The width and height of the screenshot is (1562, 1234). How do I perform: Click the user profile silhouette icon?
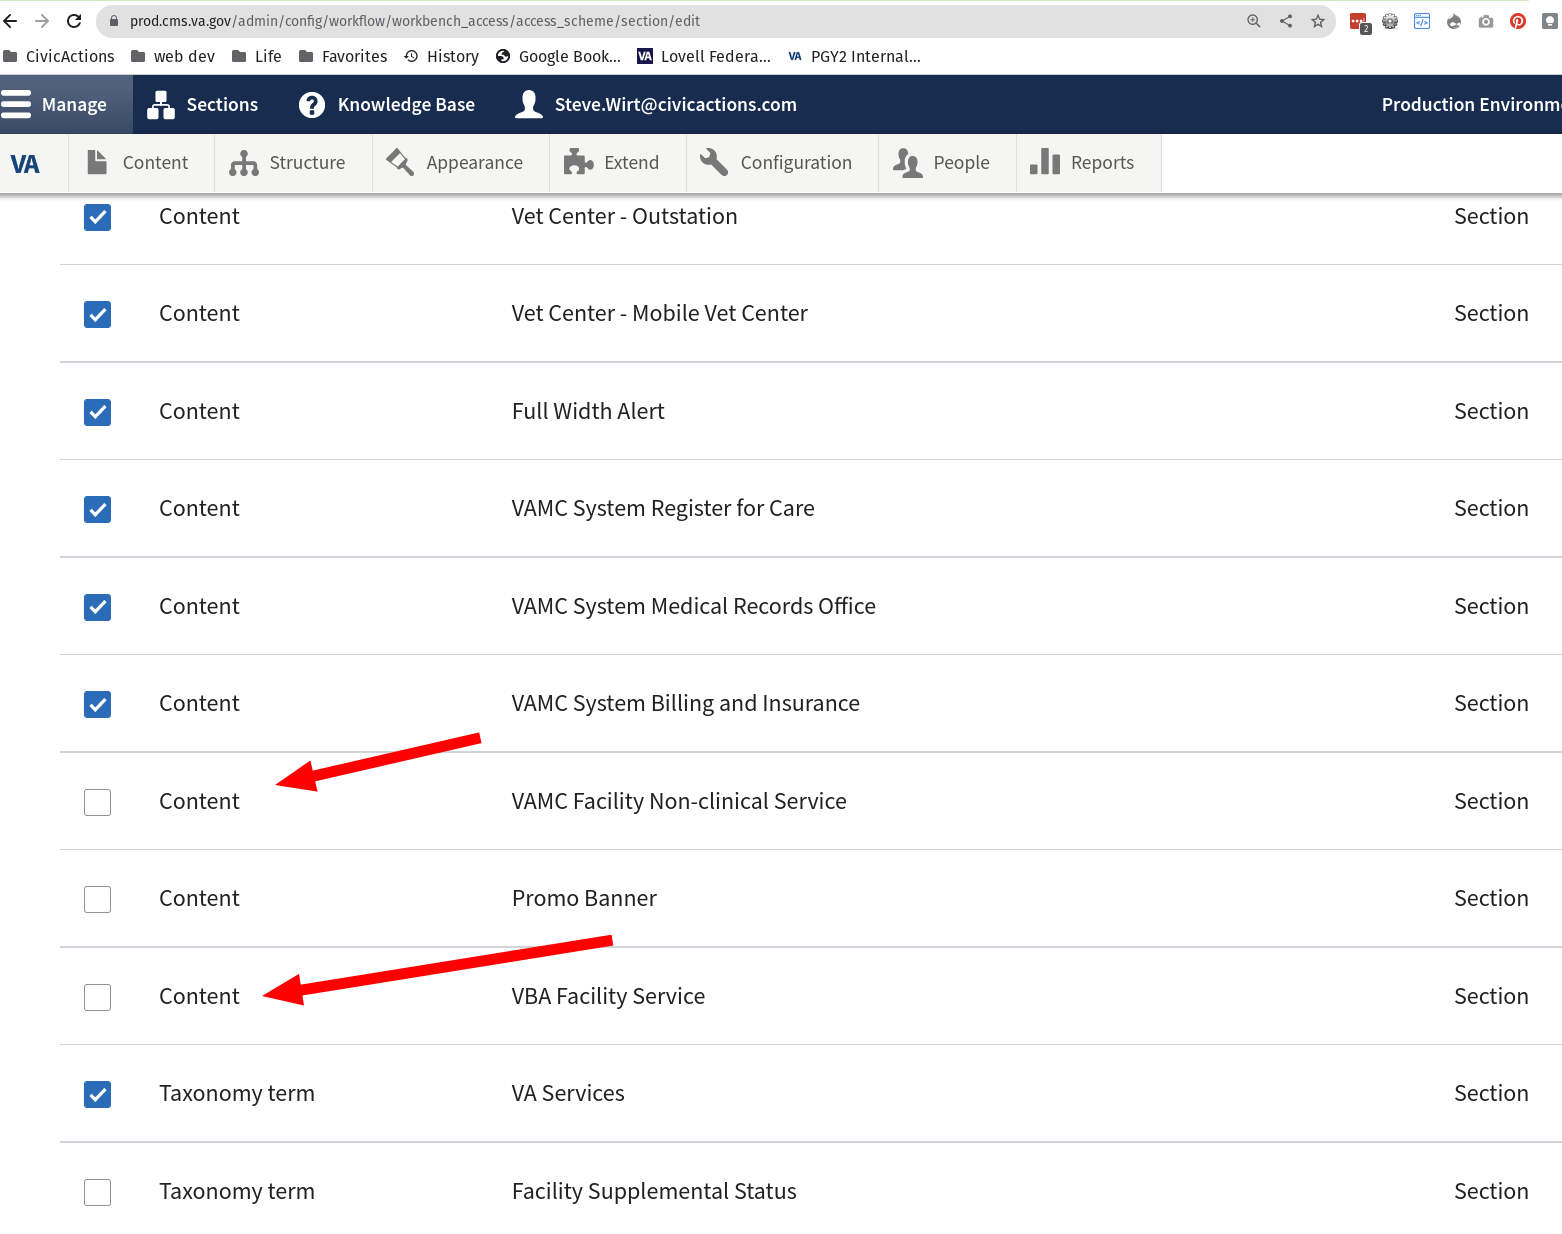529,104
